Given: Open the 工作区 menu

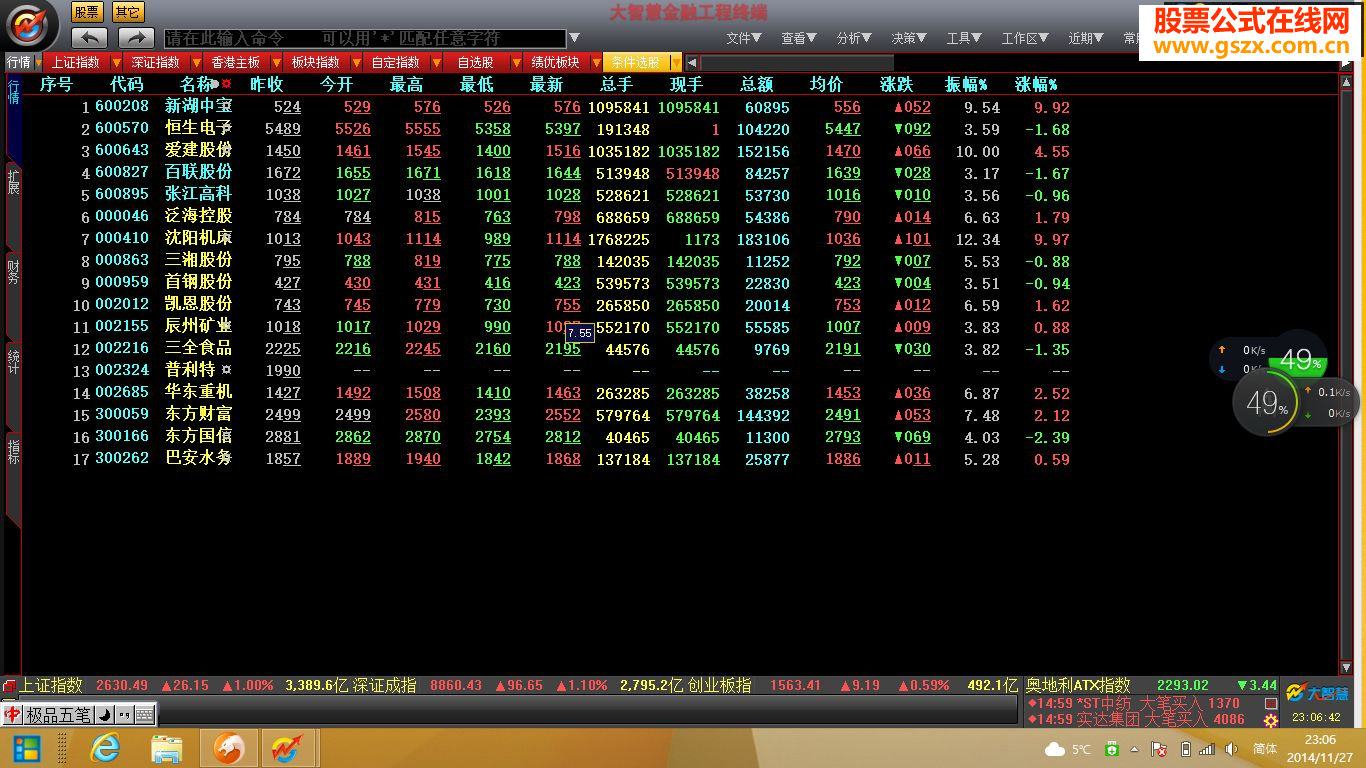Looking at the screenshot, I should tap(1027, 38).
